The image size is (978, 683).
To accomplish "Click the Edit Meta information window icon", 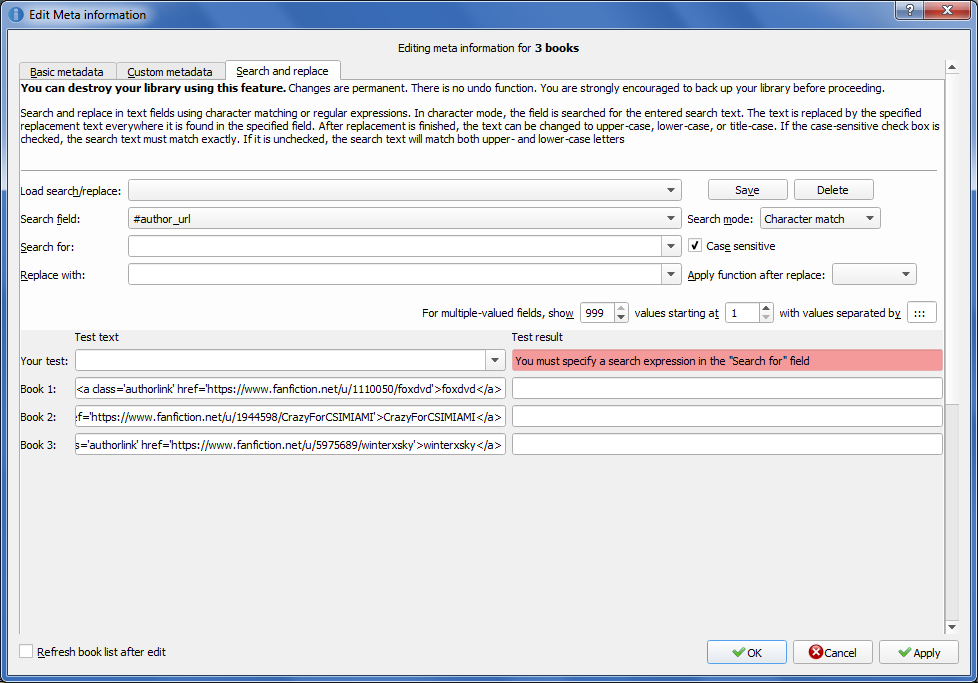I will point(15,14).
